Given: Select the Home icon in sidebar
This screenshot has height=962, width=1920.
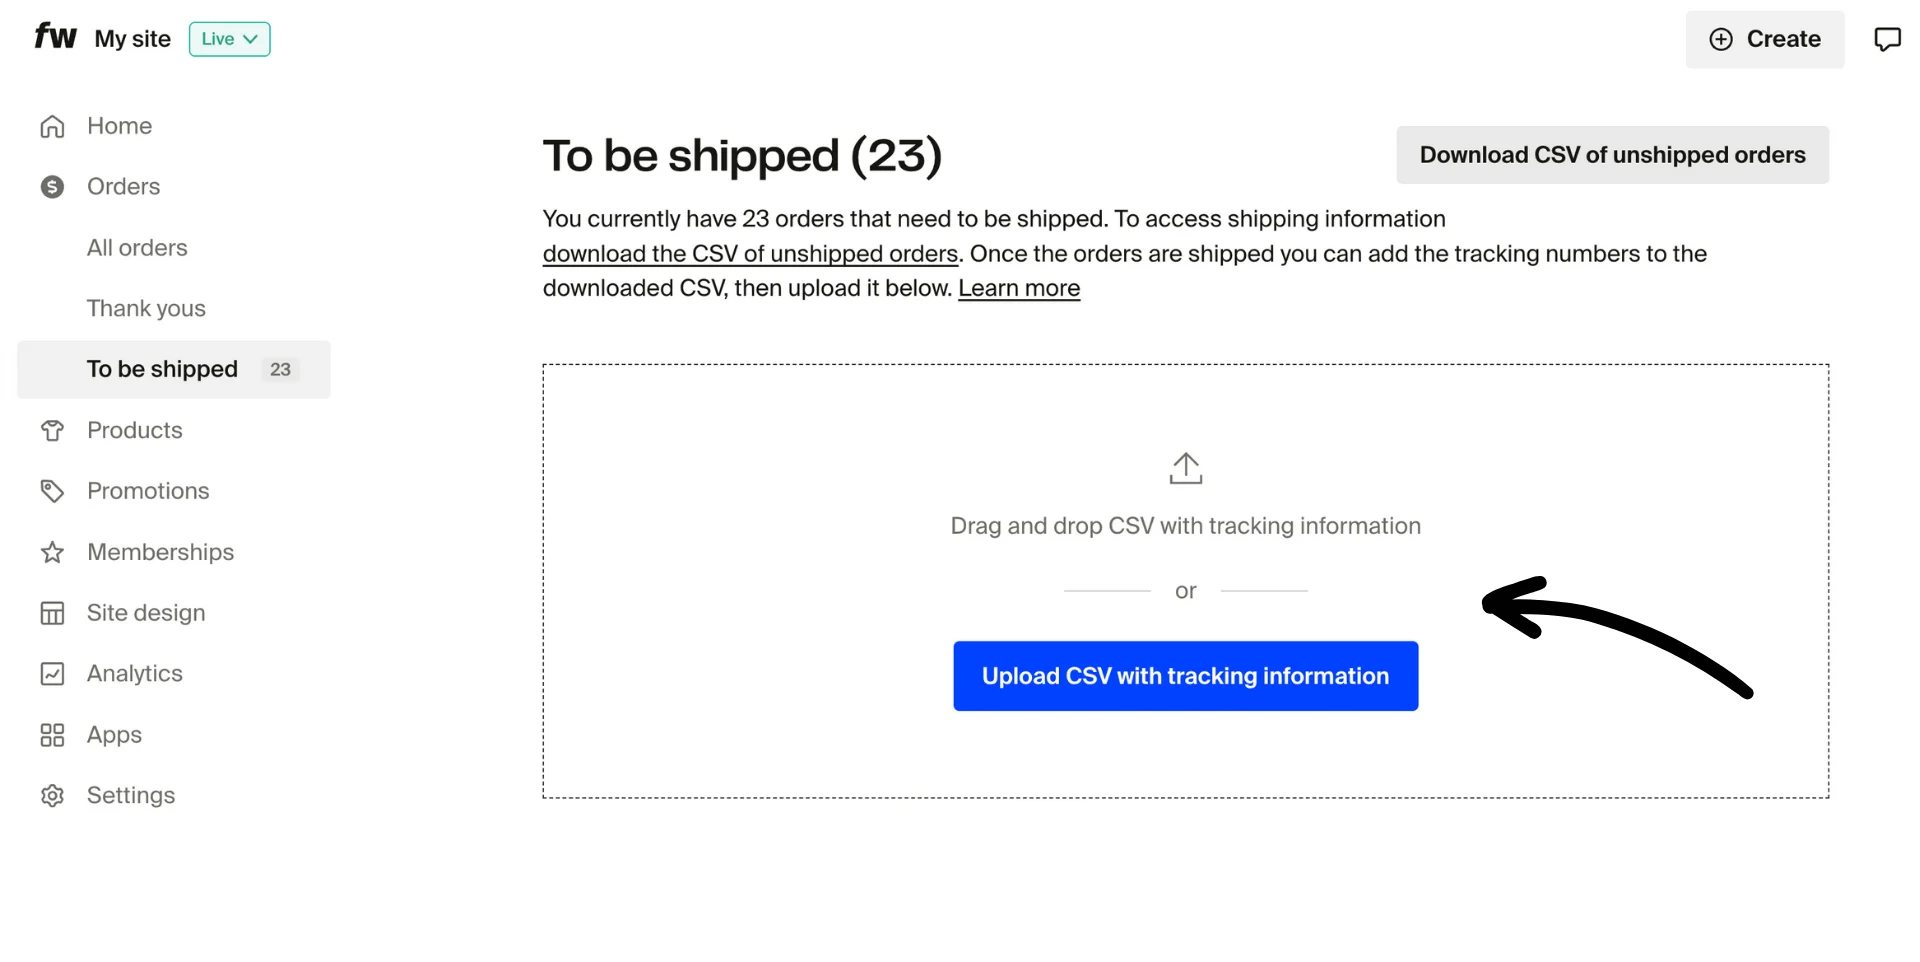Looking at the screenshot, I should 51,126.
